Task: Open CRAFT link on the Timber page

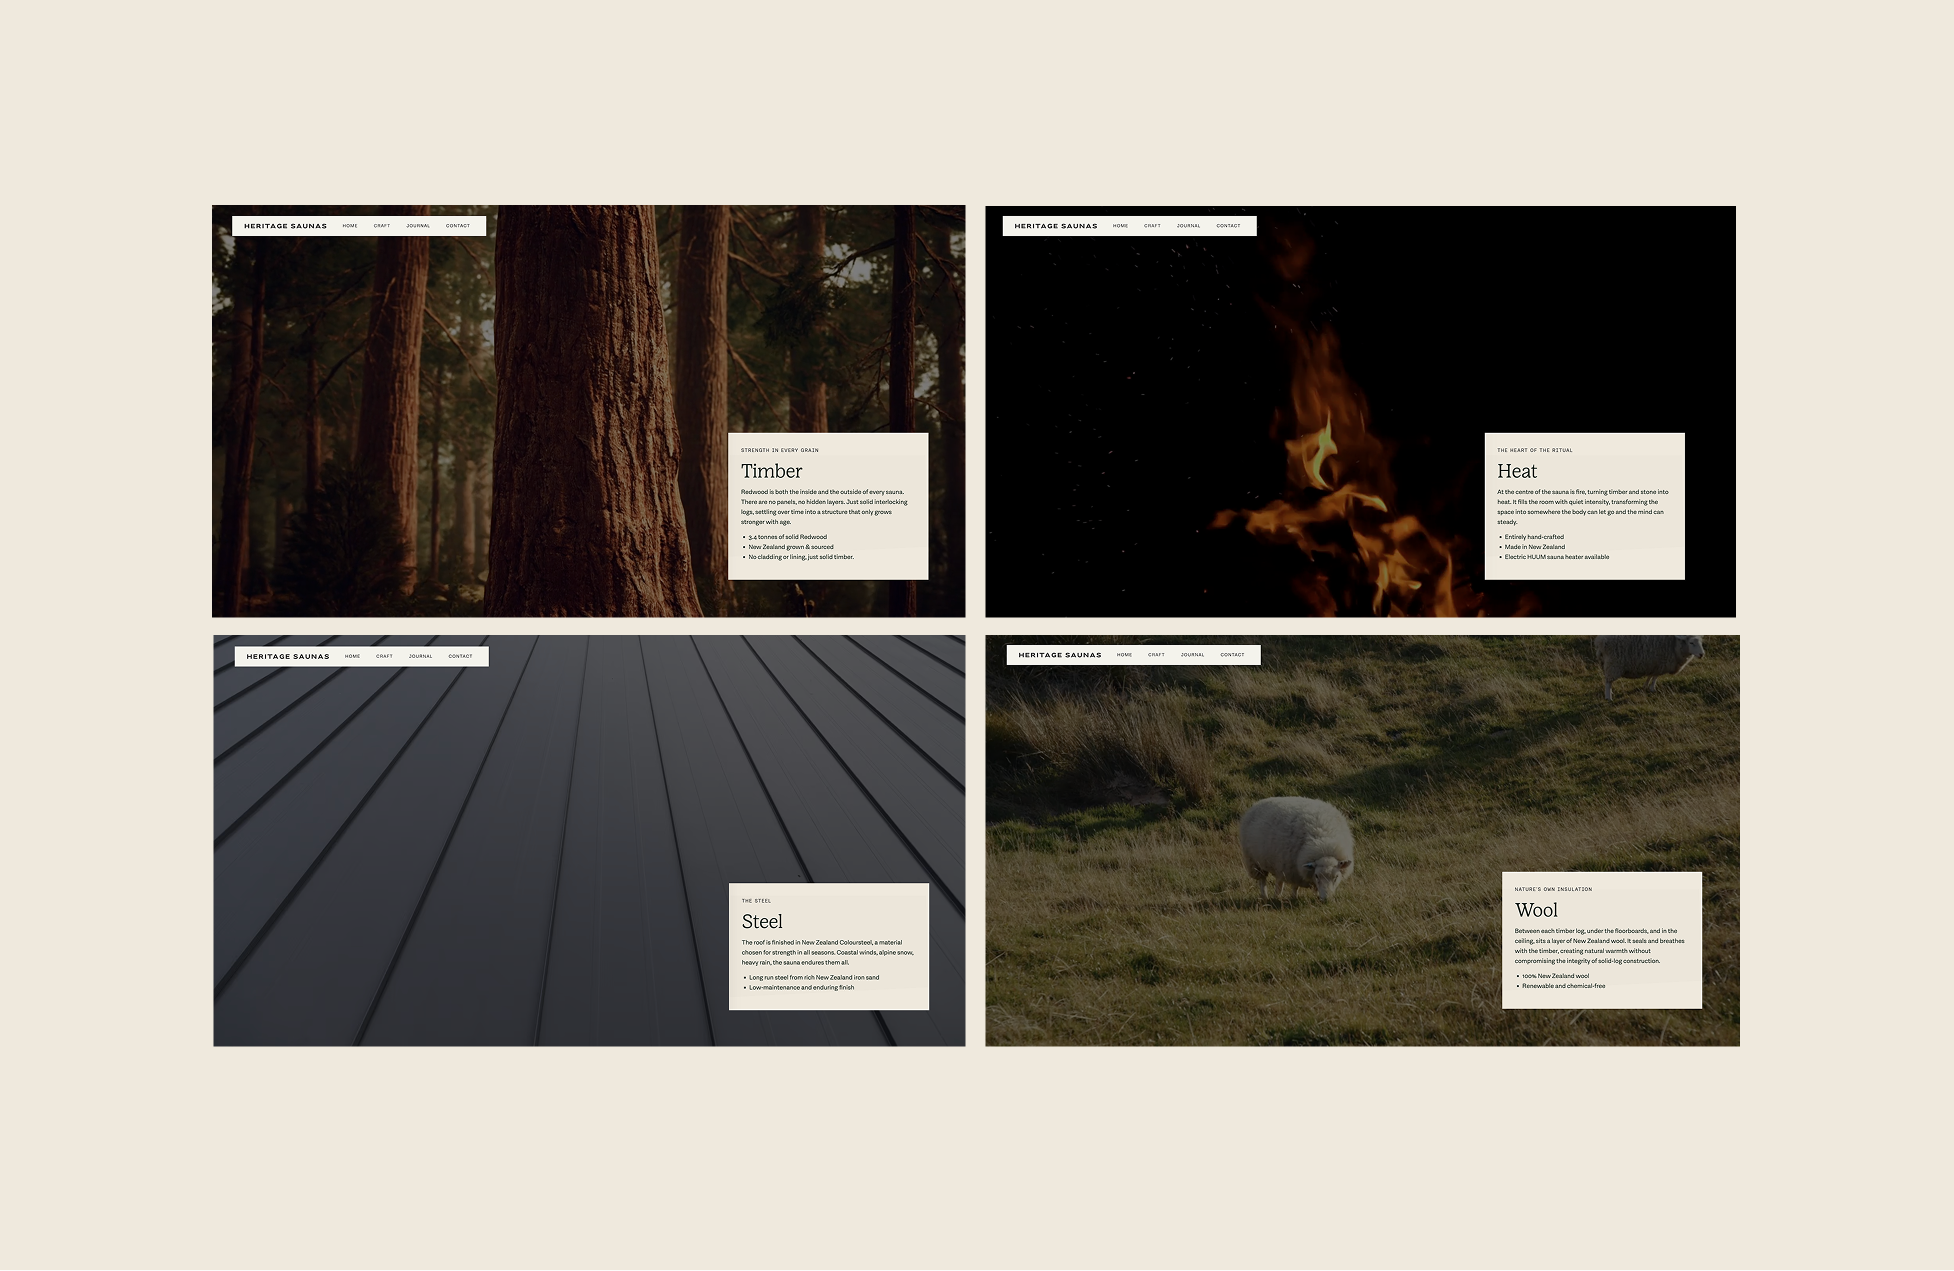Action: click(382, 226)
